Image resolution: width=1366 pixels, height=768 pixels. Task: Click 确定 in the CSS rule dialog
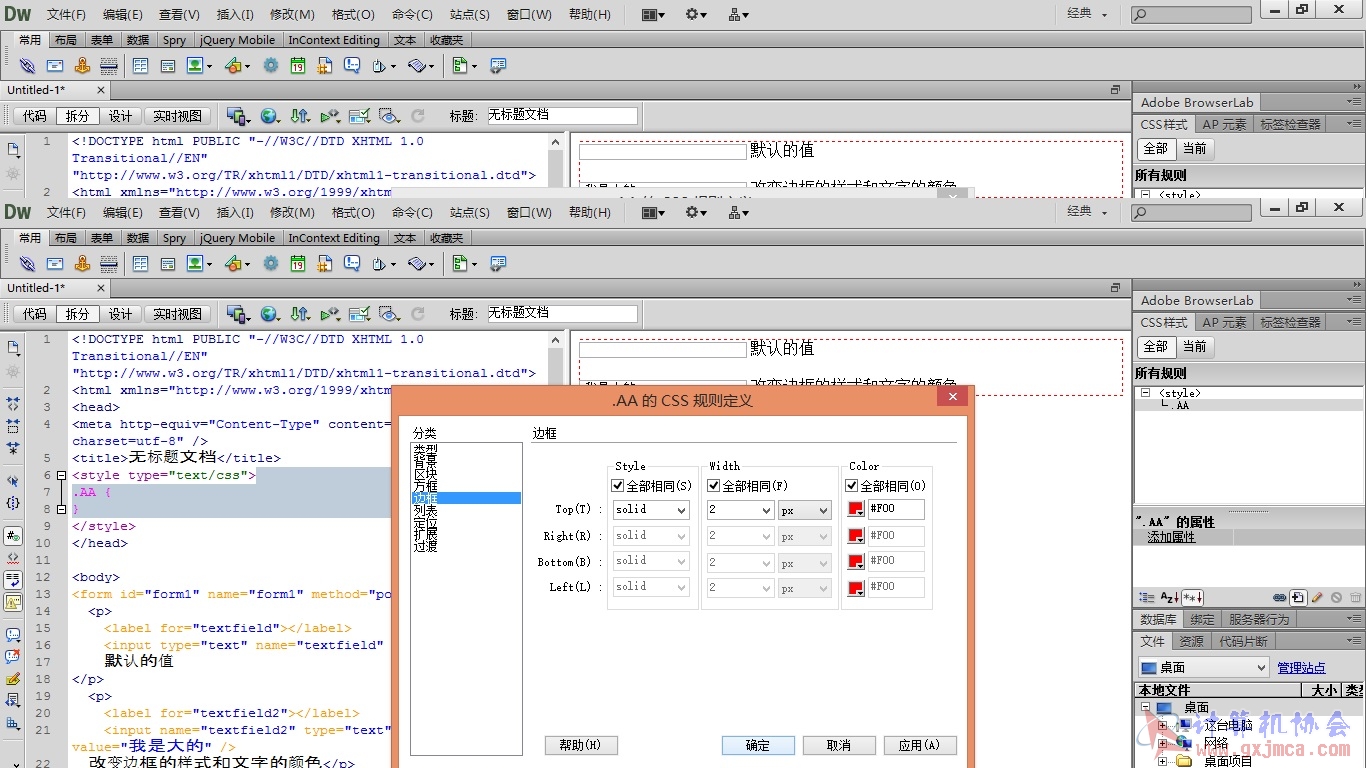click(x=758, y=745)
